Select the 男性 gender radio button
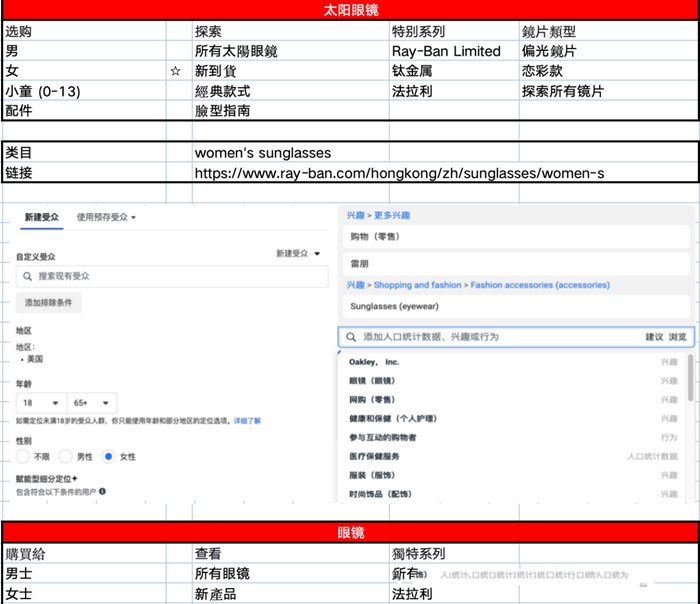This screenshot has width=700, height=604. [x=66, y=456]
